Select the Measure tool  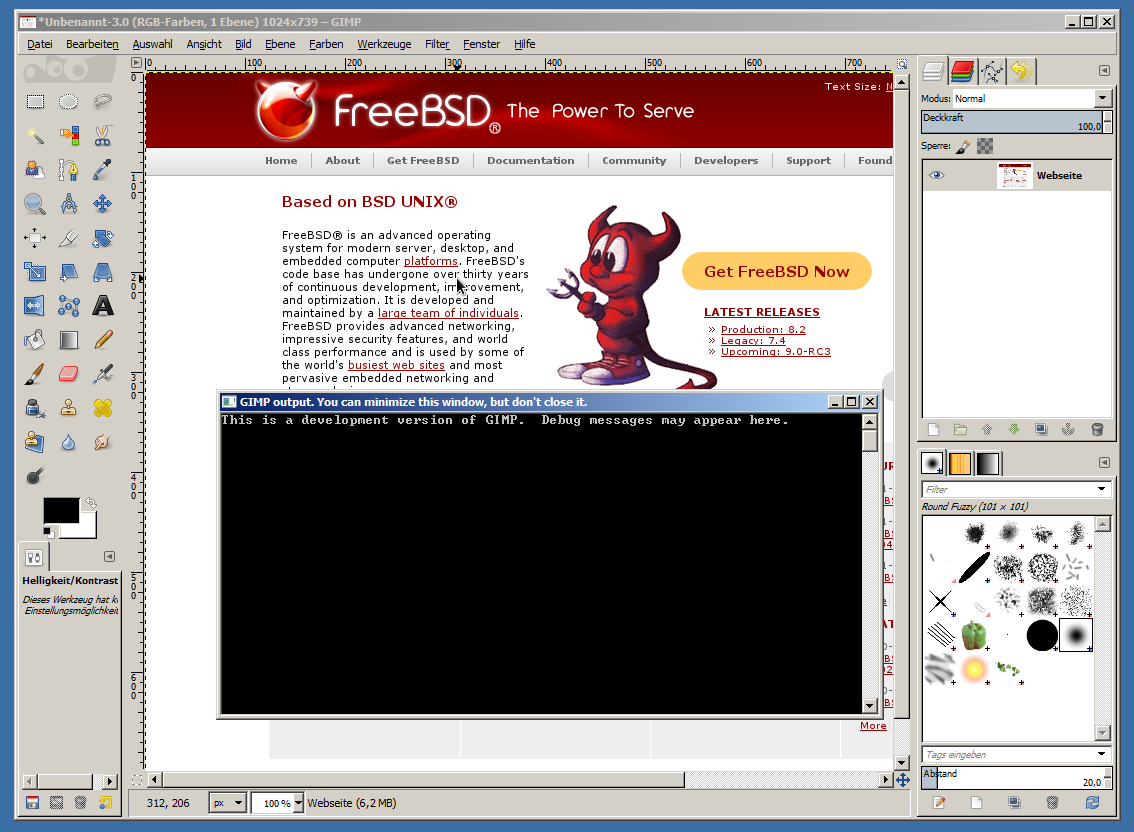(69, 203)
